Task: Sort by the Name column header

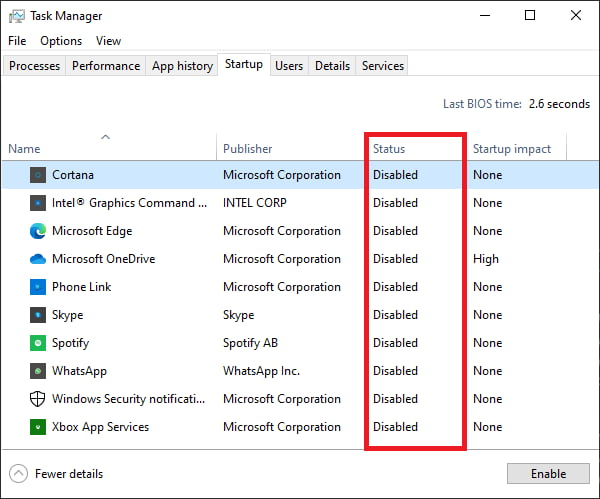Action: (109, 146)
